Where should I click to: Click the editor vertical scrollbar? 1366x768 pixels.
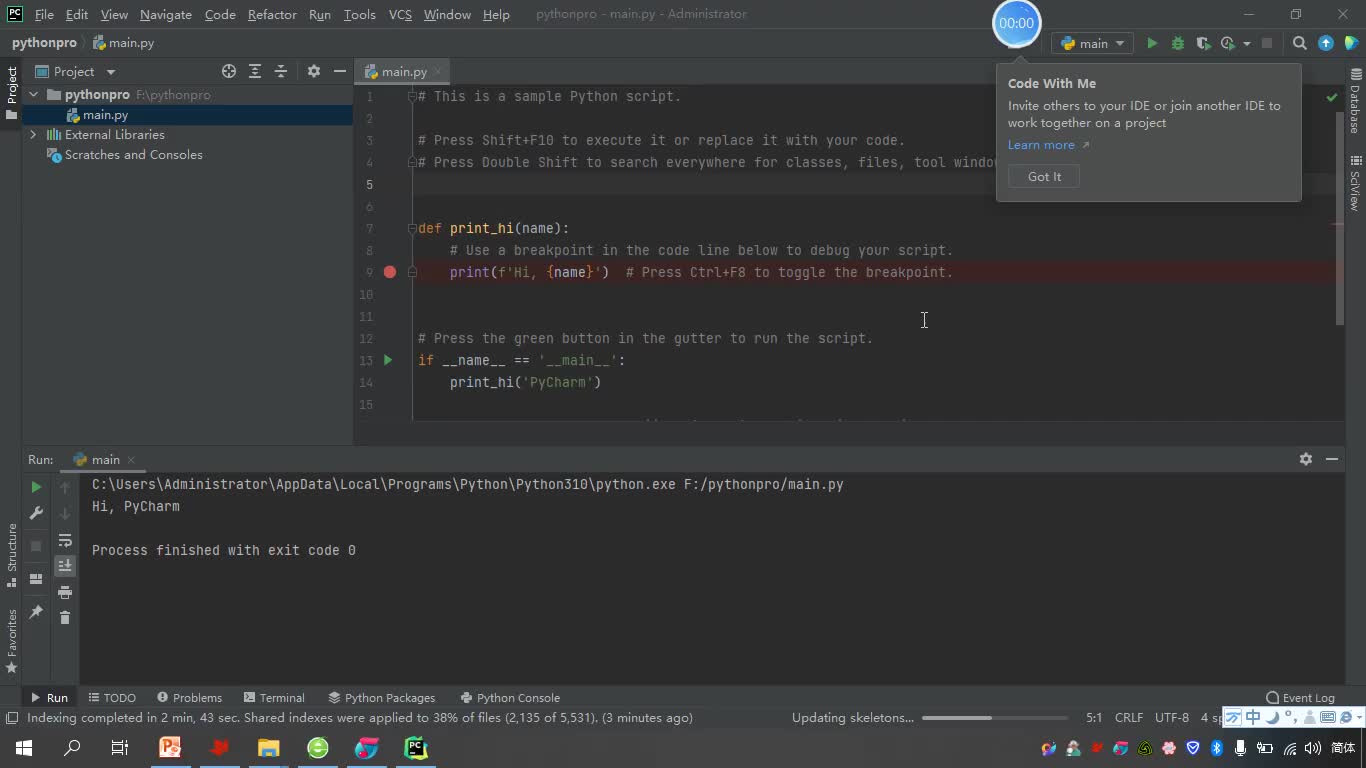pos(1340,218)
